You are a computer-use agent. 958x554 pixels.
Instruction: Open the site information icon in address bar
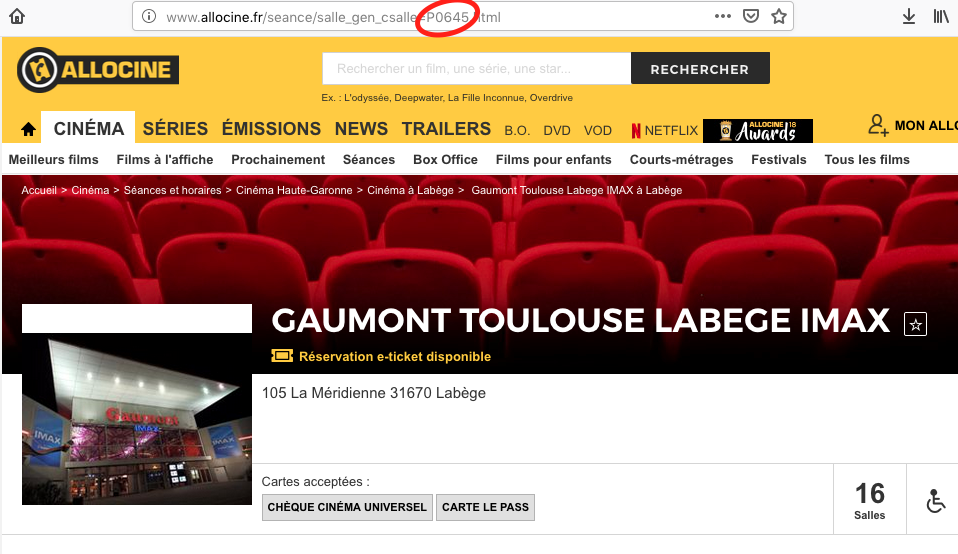[149, 16]
